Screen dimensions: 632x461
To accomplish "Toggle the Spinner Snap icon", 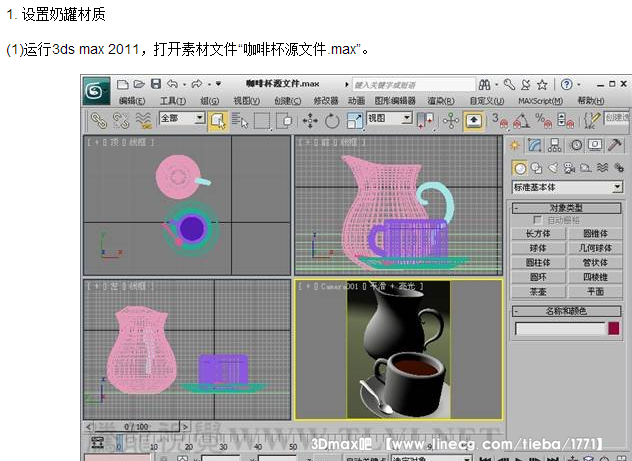I will tap(565, 120).
